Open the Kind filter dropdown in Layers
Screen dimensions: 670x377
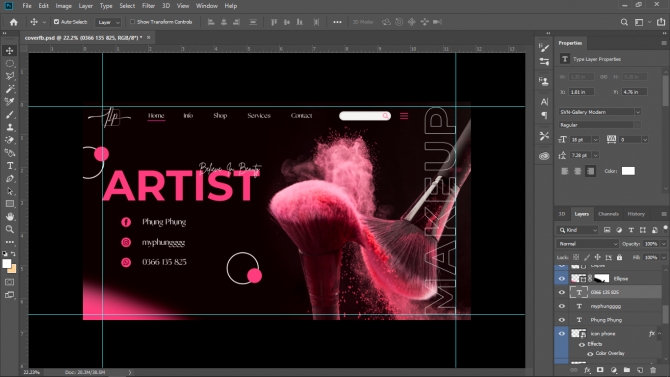[578, 230]
